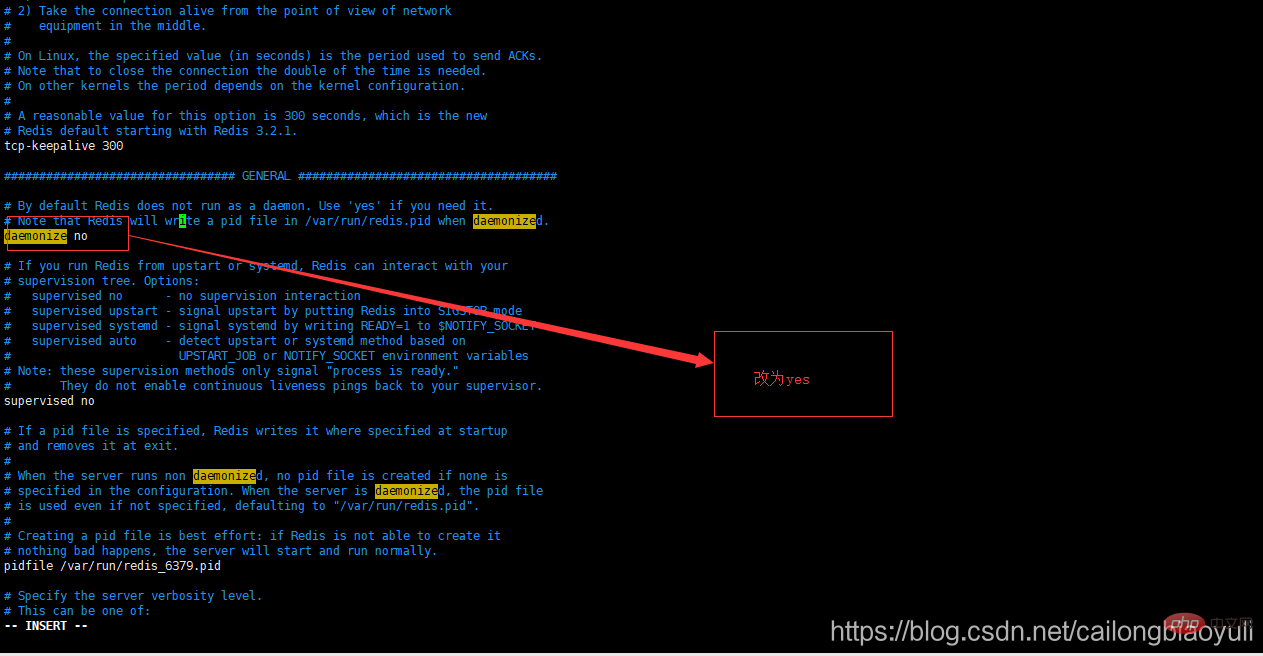The image size is (1263, 656).
Task: Click the pidfile /var/run/redis_6379.pid line
Action: click(x=112, y=566)
